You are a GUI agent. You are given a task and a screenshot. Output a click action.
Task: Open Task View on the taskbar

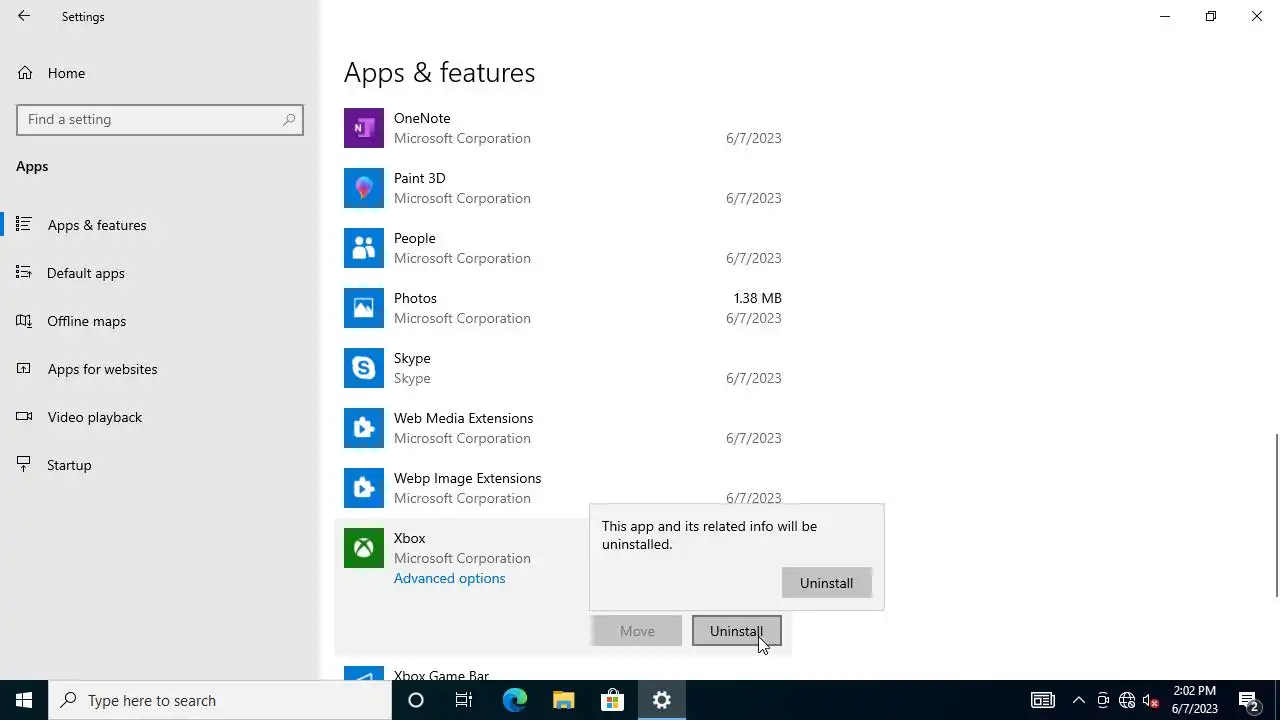coord(464,700)
